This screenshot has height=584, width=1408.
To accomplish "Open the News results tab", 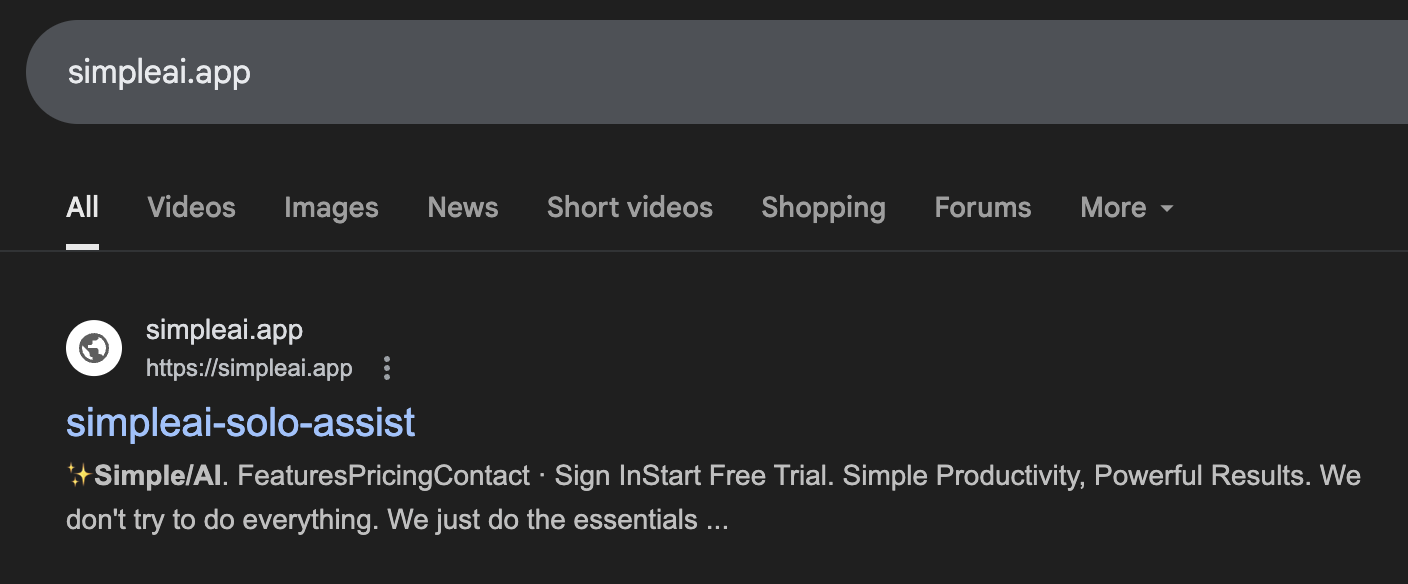I will [x=462, y=208].
